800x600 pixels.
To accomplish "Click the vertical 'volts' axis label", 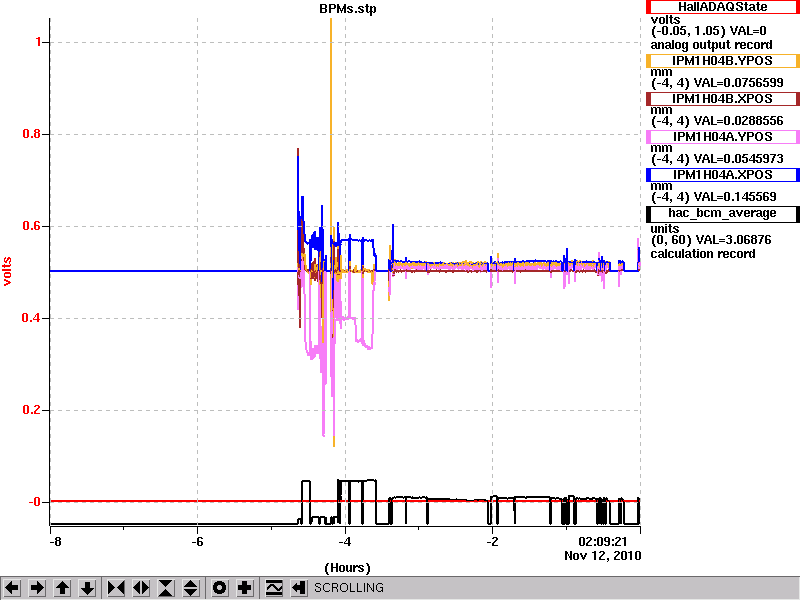I will 7,271.
